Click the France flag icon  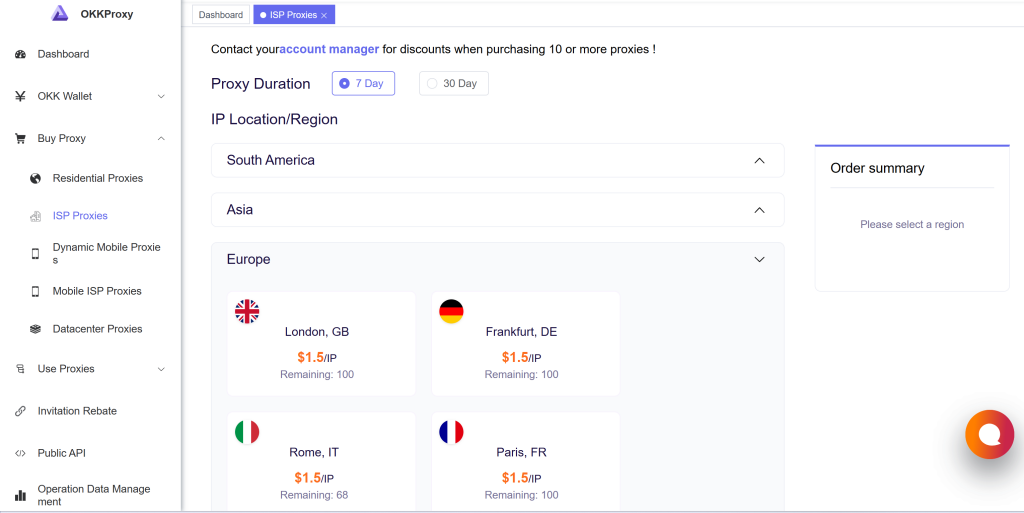click(x=451, y=432)
